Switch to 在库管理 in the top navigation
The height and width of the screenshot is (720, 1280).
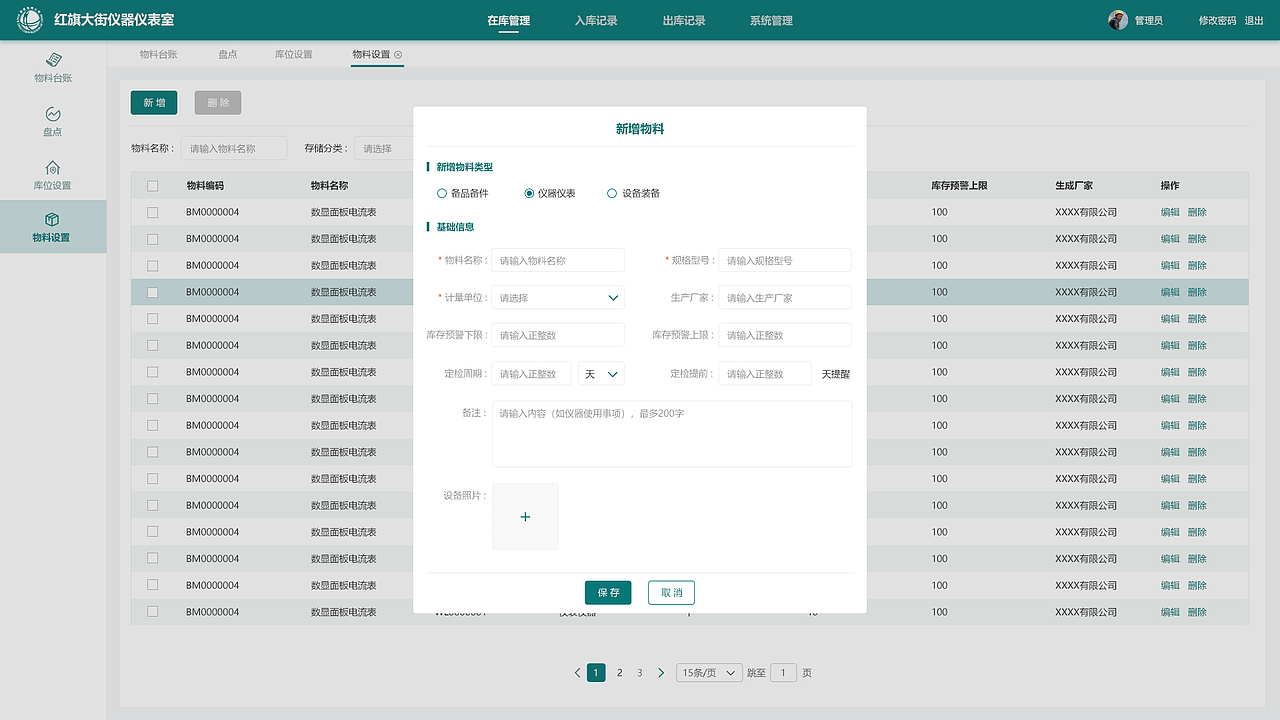[509, 20]
